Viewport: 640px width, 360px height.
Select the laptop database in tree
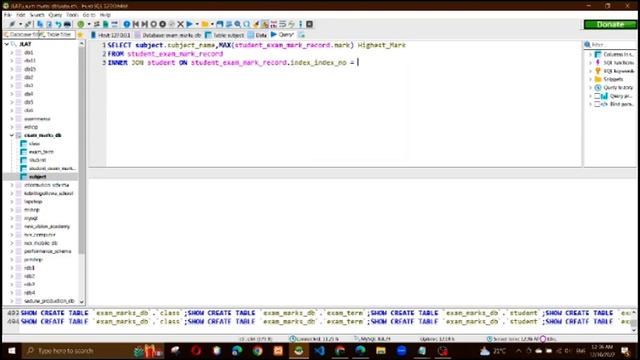tap(33, 202)
